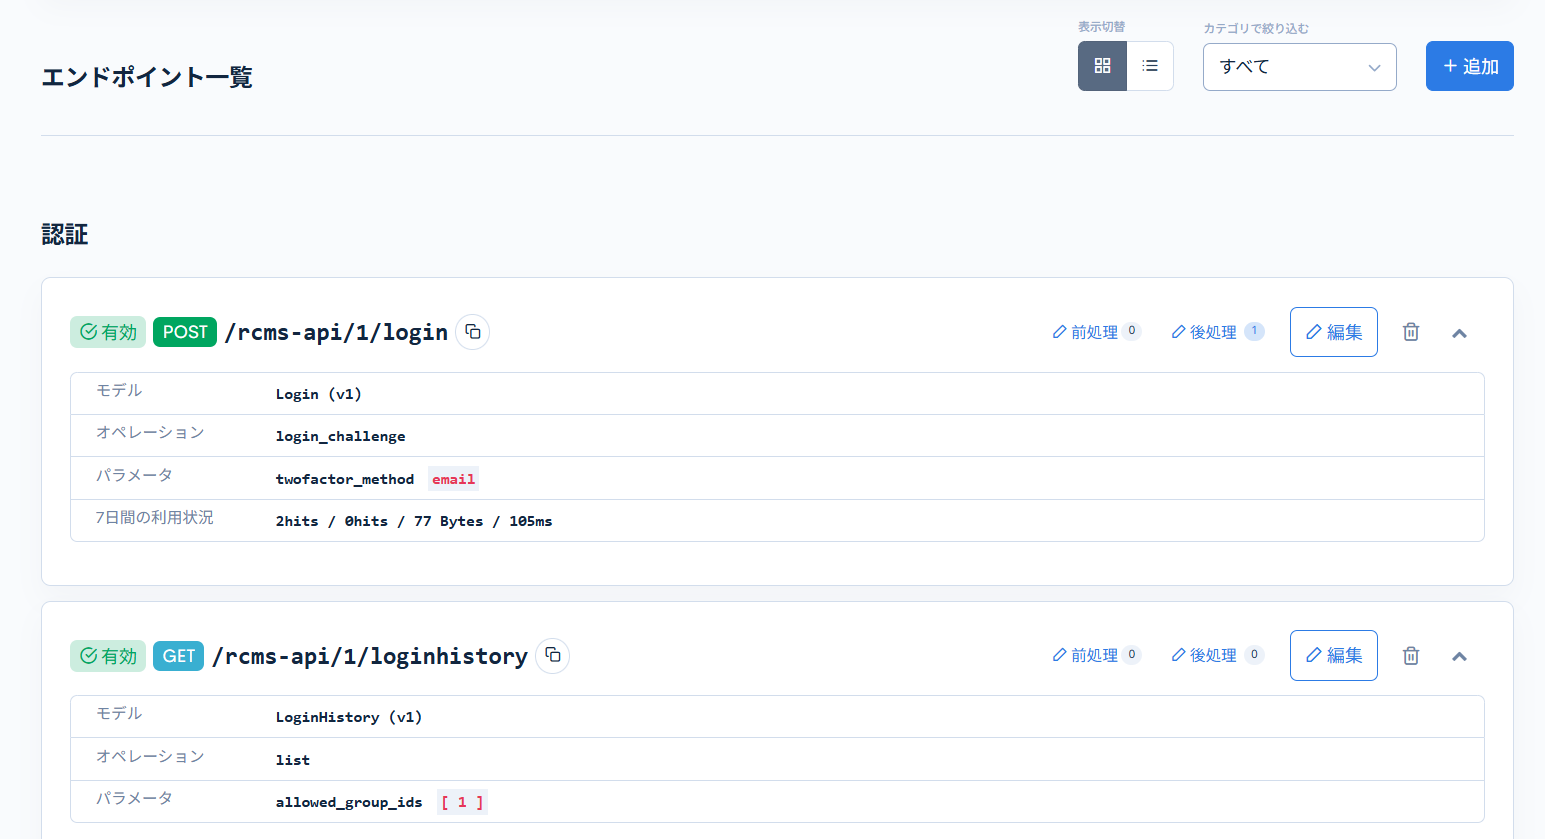Toggle 有効 status on the POST login endpoint
The height and width of the screenshot is (839, 1545).
click(107, 331)
